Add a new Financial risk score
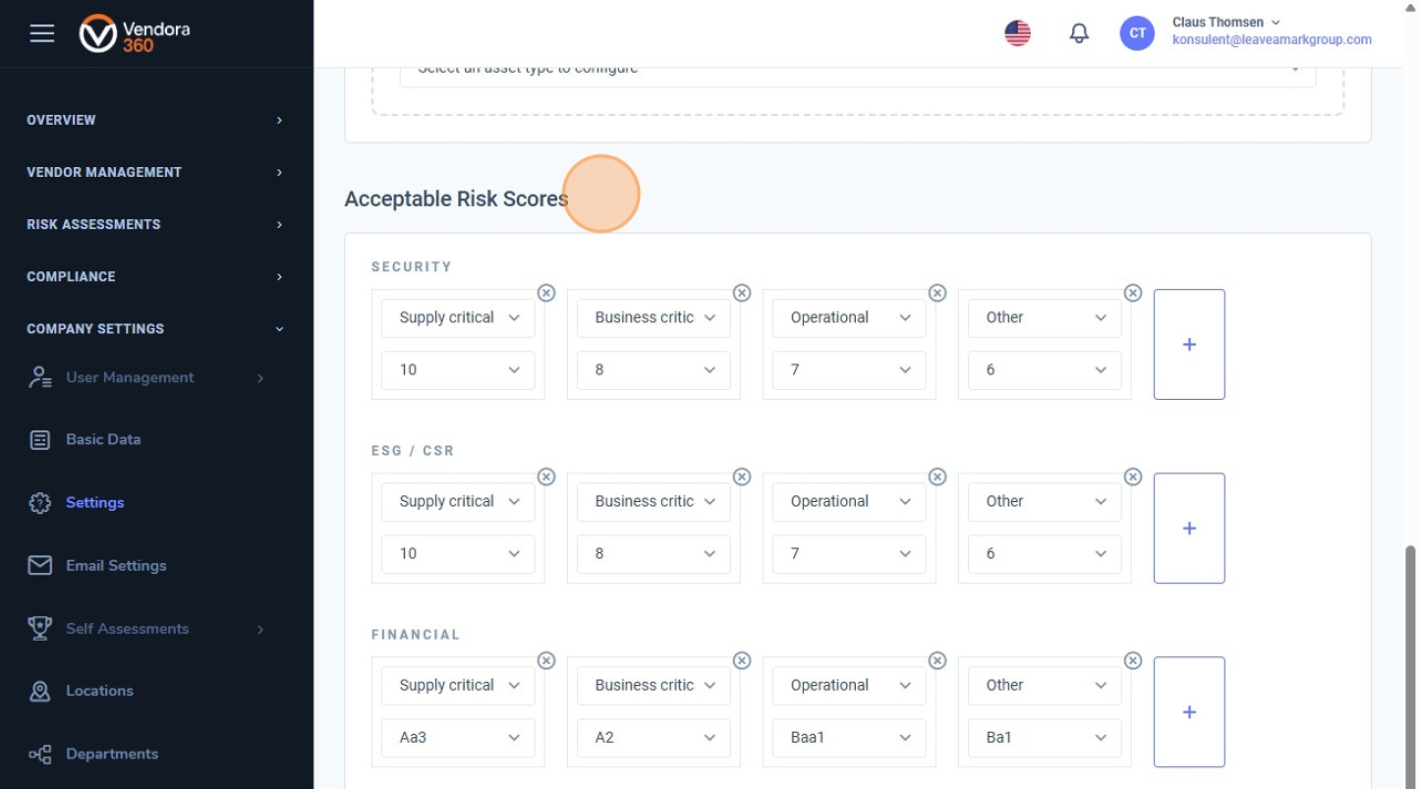Viewport: 1419px width, 789px height. click(1189, 712)
